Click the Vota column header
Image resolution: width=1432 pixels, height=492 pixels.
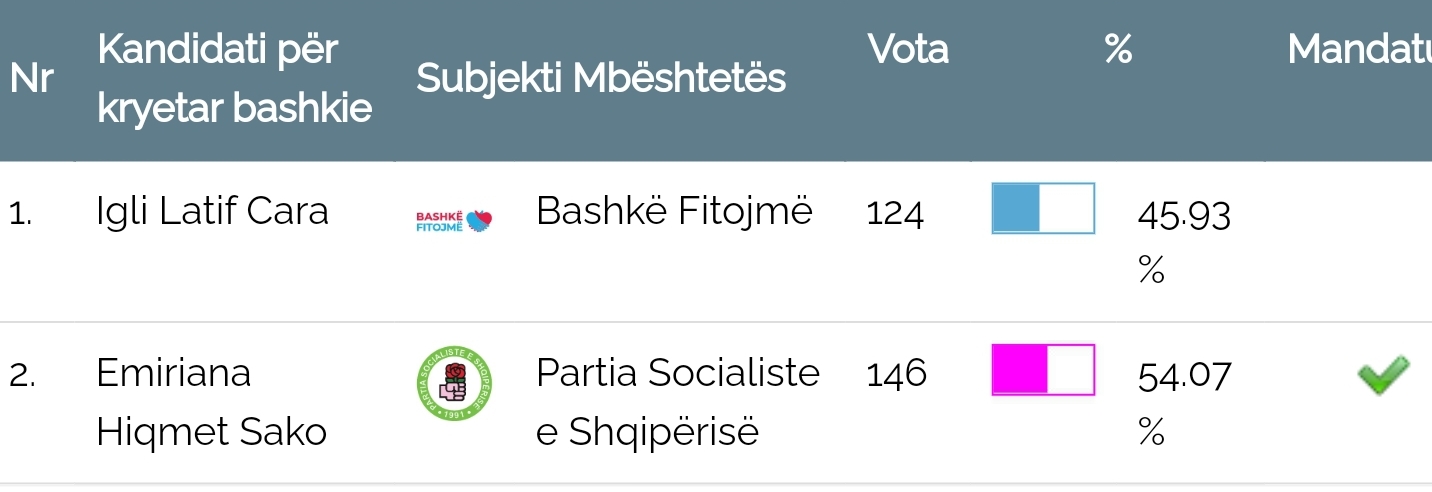click(x=908, y=49)
